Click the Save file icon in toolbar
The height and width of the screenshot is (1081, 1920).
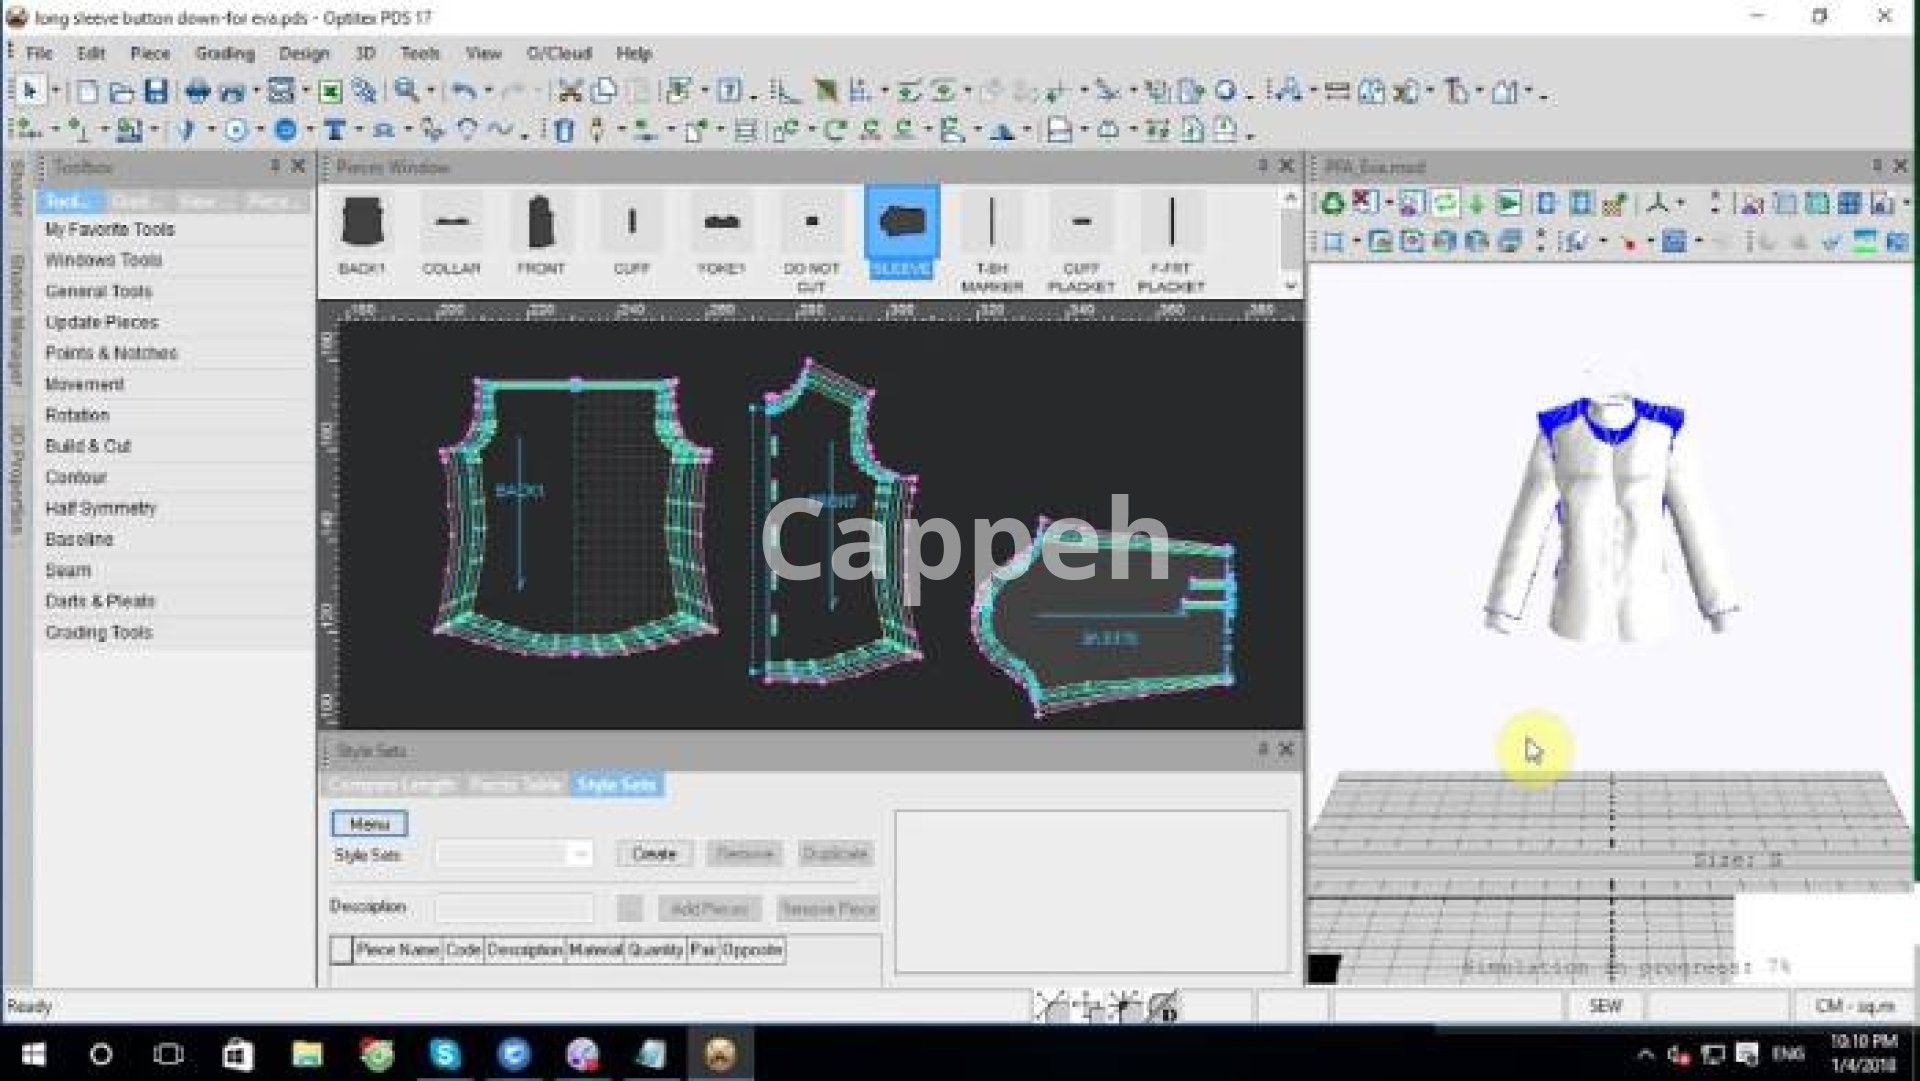tap(156, 92)
